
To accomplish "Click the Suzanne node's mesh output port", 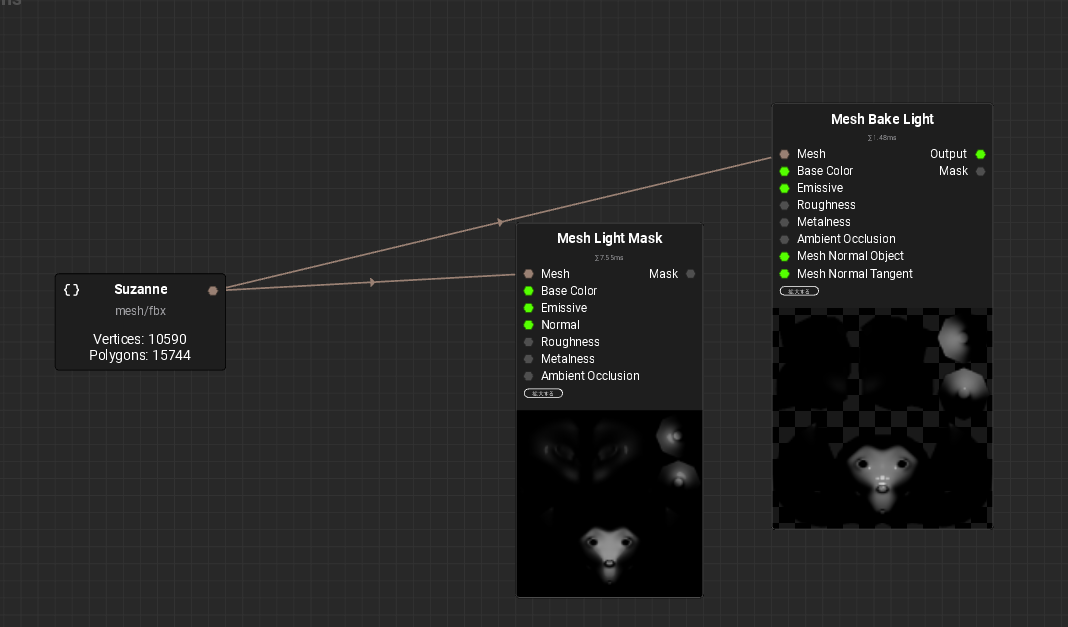I will tap(212, 290).
